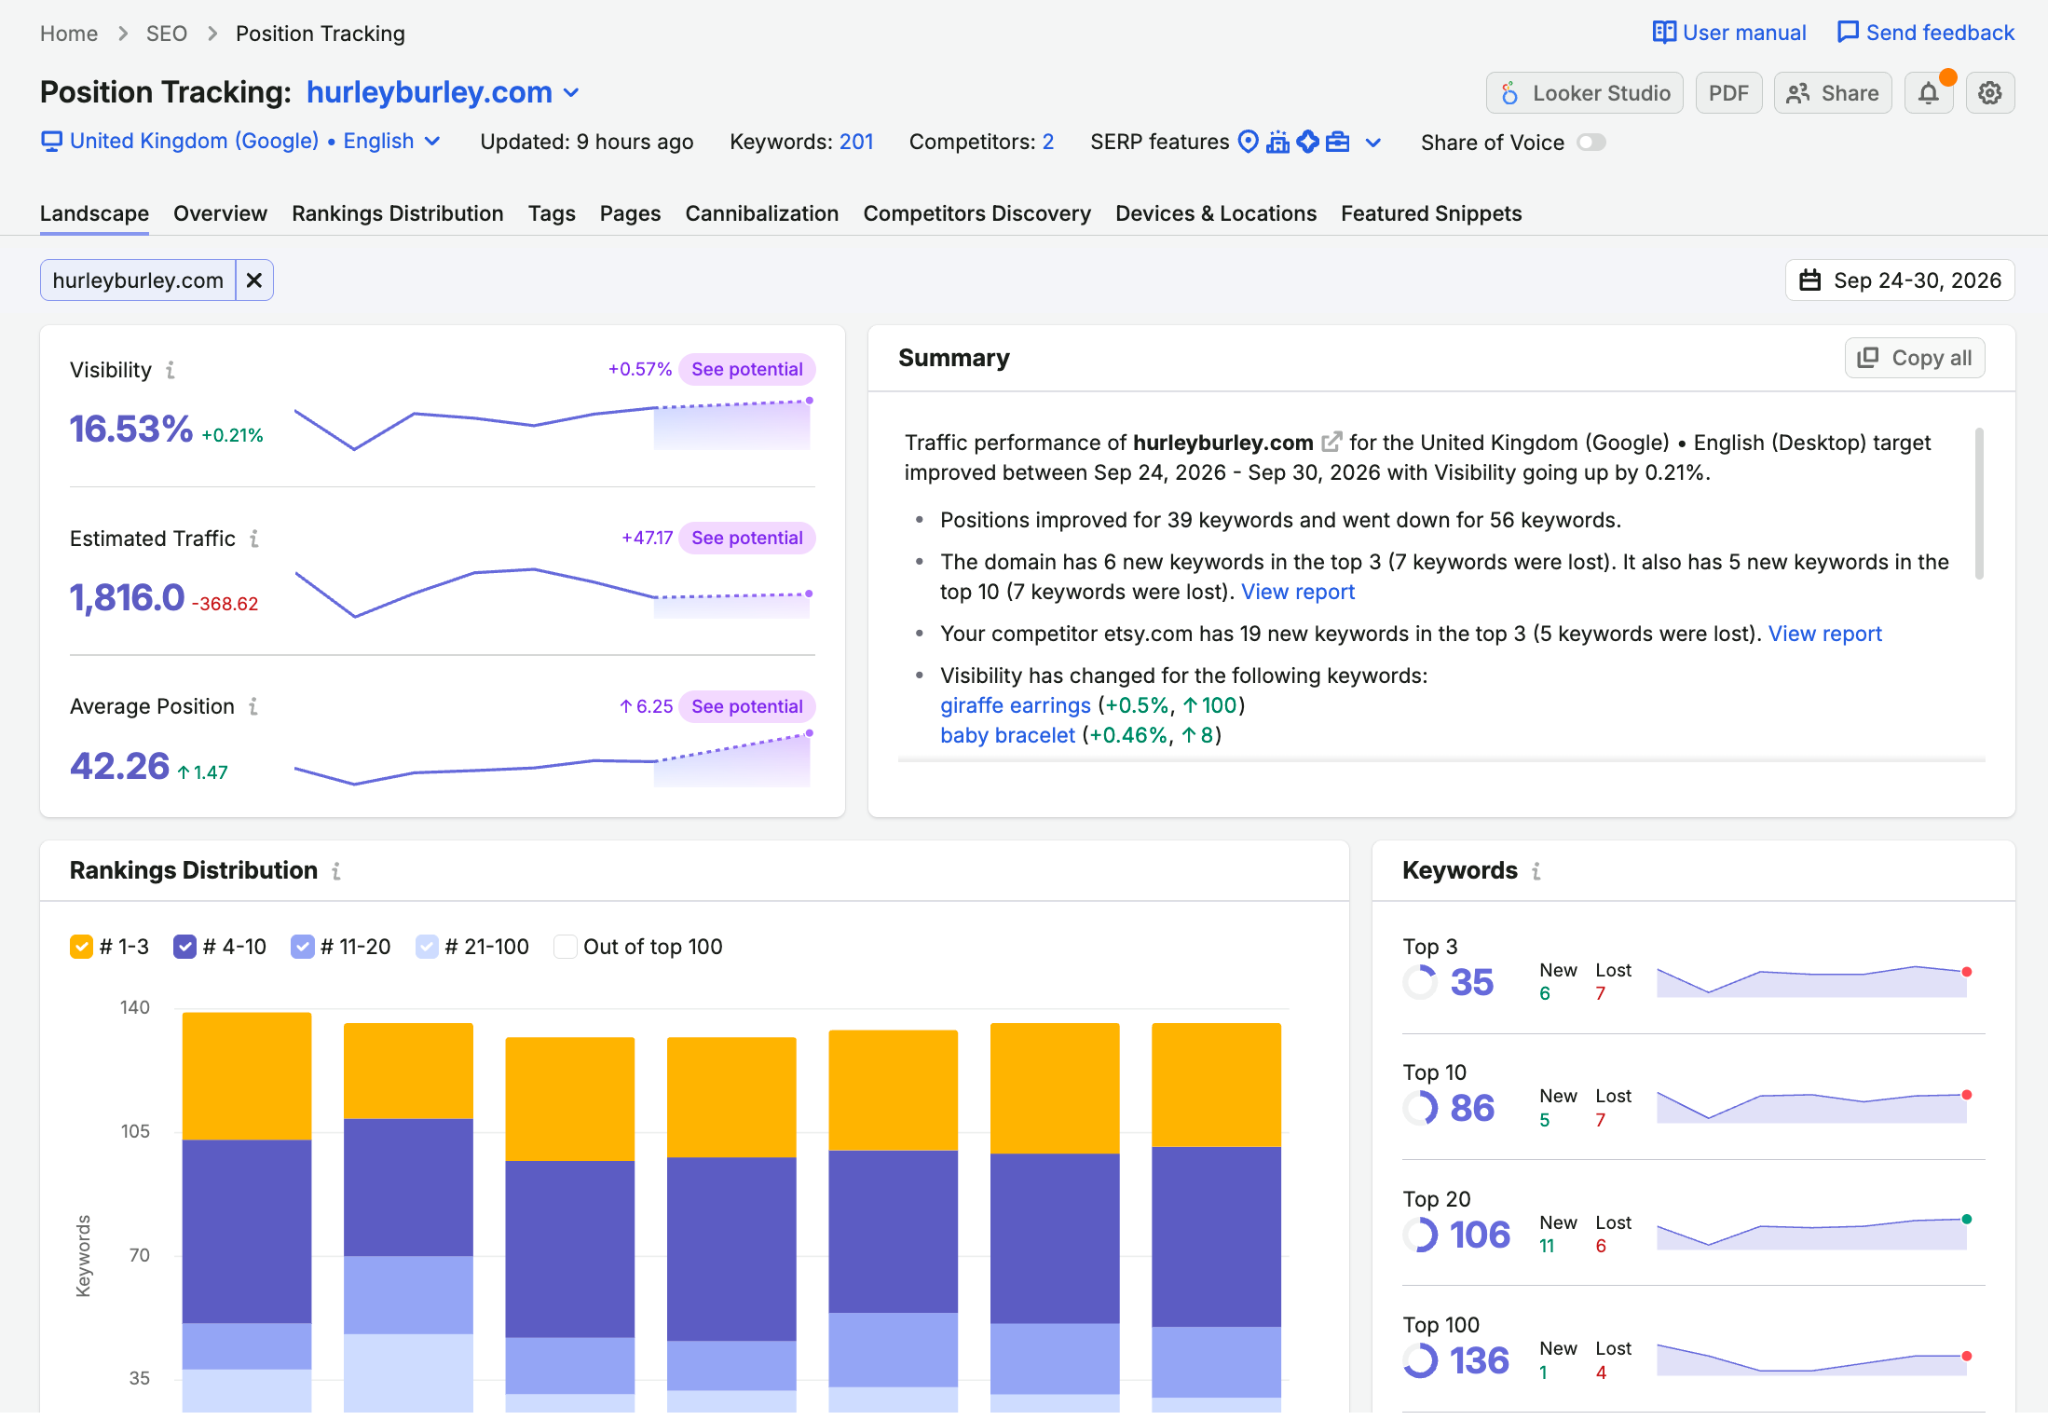The height and width of the screenshot is (1413, 2048).
Task: Click the Copy all button
Action: (1915, 358)
